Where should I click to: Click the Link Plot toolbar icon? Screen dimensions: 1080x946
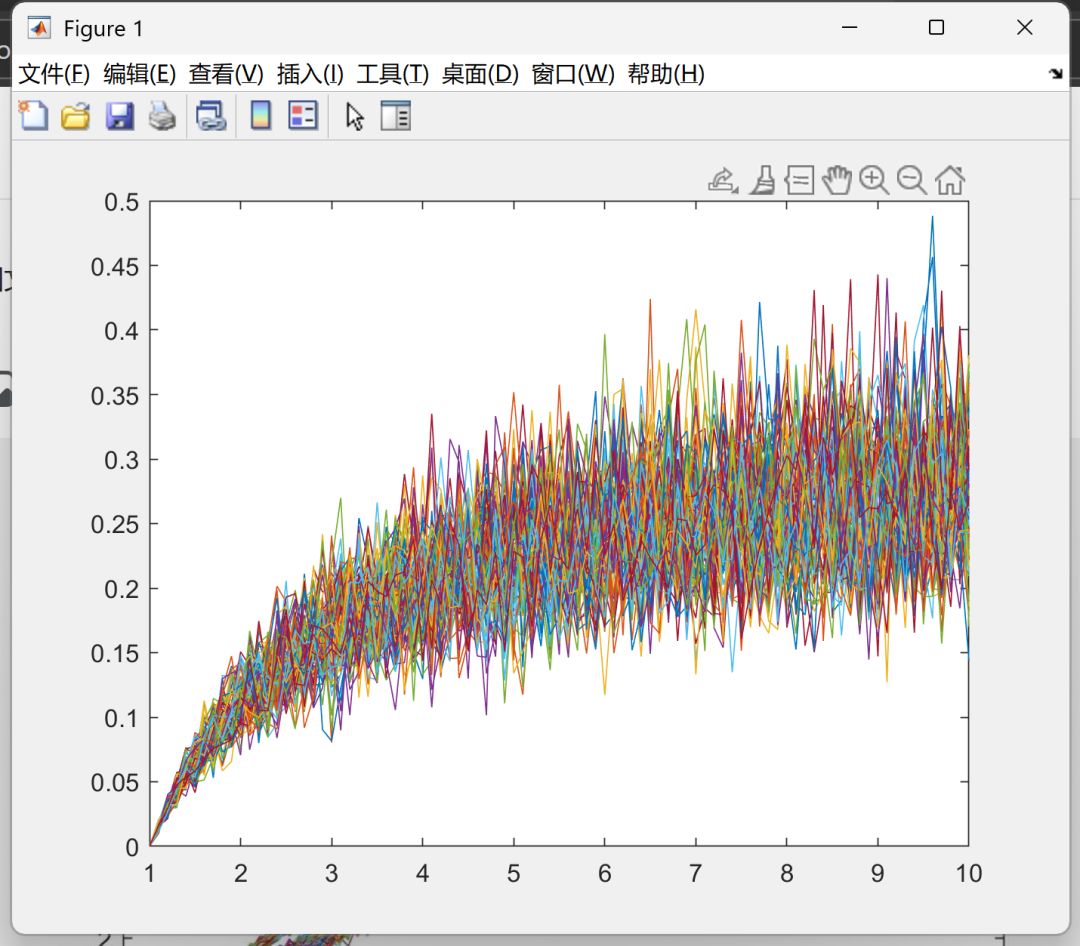[210, 116]
